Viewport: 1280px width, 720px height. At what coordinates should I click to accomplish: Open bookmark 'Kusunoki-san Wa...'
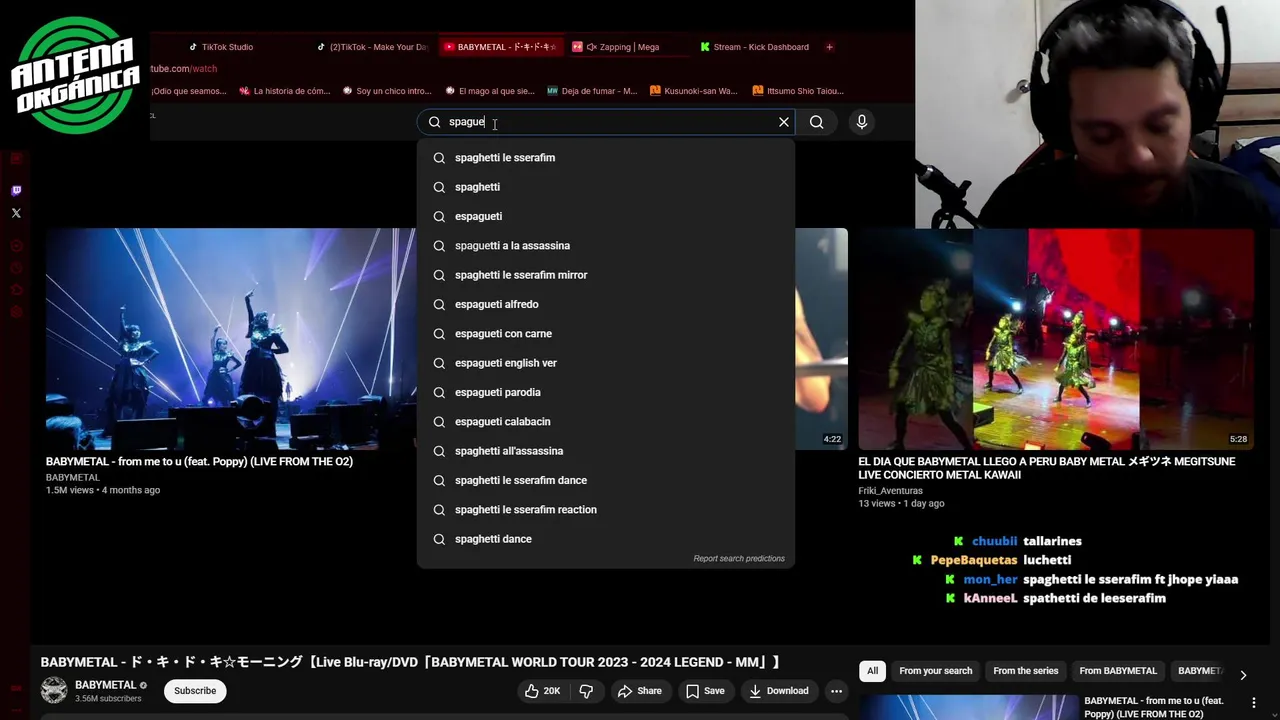click(x=694, y=91)
